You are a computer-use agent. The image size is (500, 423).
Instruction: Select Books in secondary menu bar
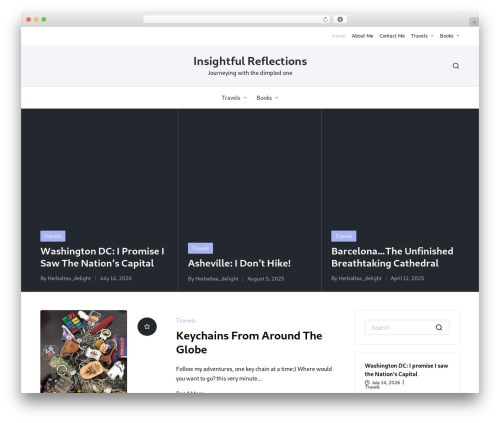pos(264,98)
